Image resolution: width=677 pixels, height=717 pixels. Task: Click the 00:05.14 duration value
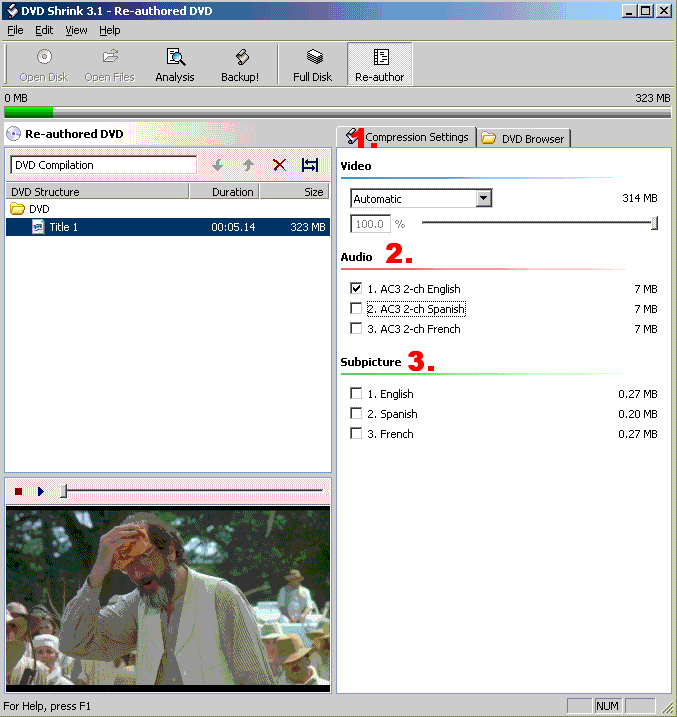tap(233, 227)
